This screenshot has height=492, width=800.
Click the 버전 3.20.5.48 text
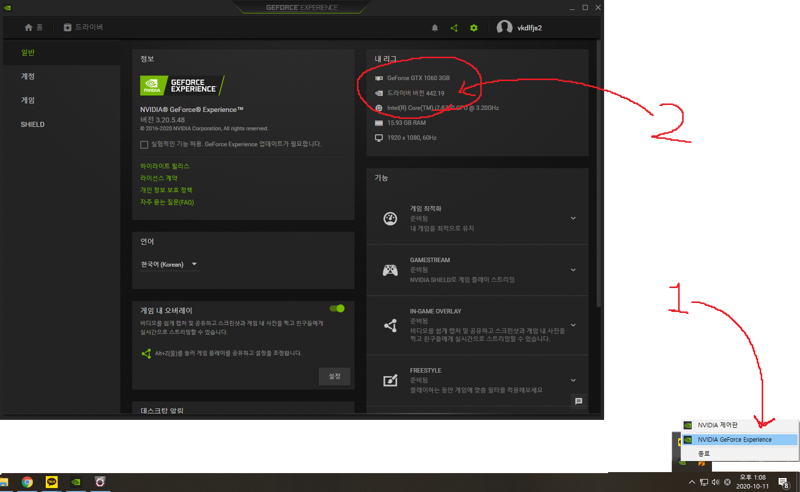[x=162, y=120]
